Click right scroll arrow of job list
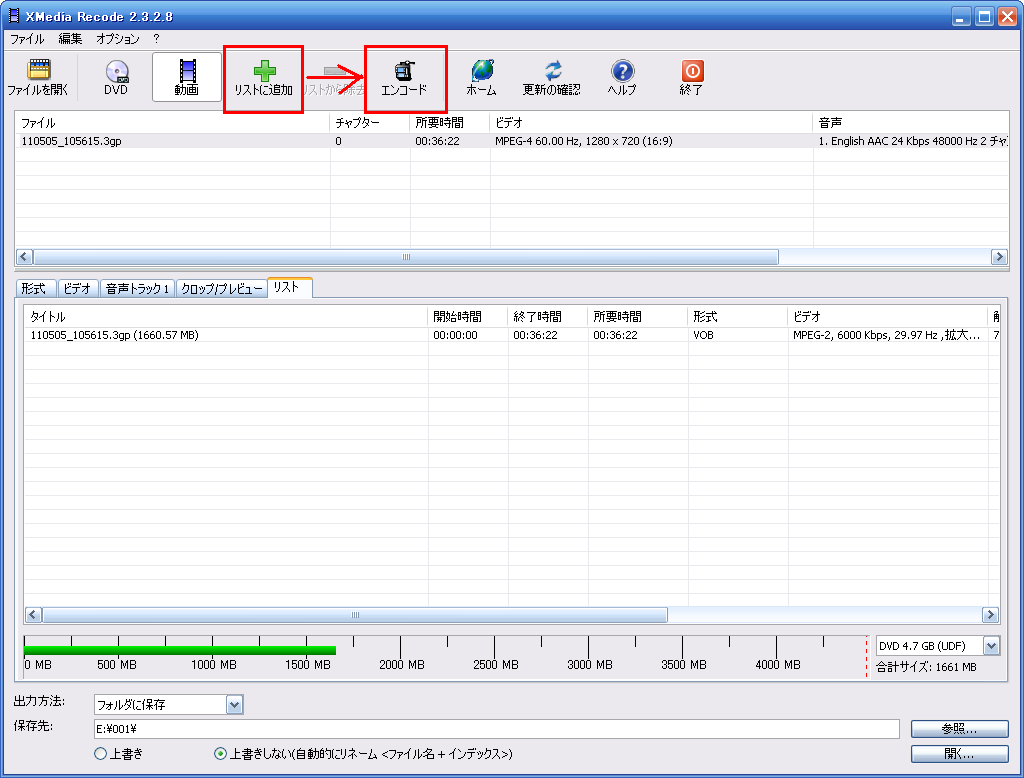 [x=990, y=615]
